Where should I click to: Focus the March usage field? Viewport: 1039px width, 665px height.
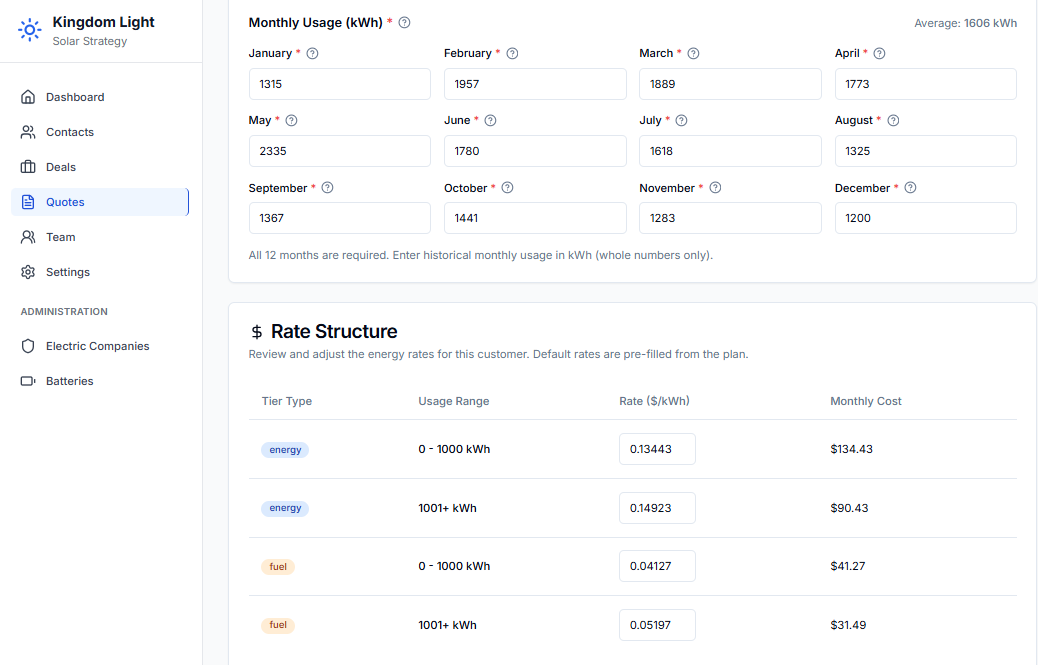pyautogui.click(x=730, y=84)
